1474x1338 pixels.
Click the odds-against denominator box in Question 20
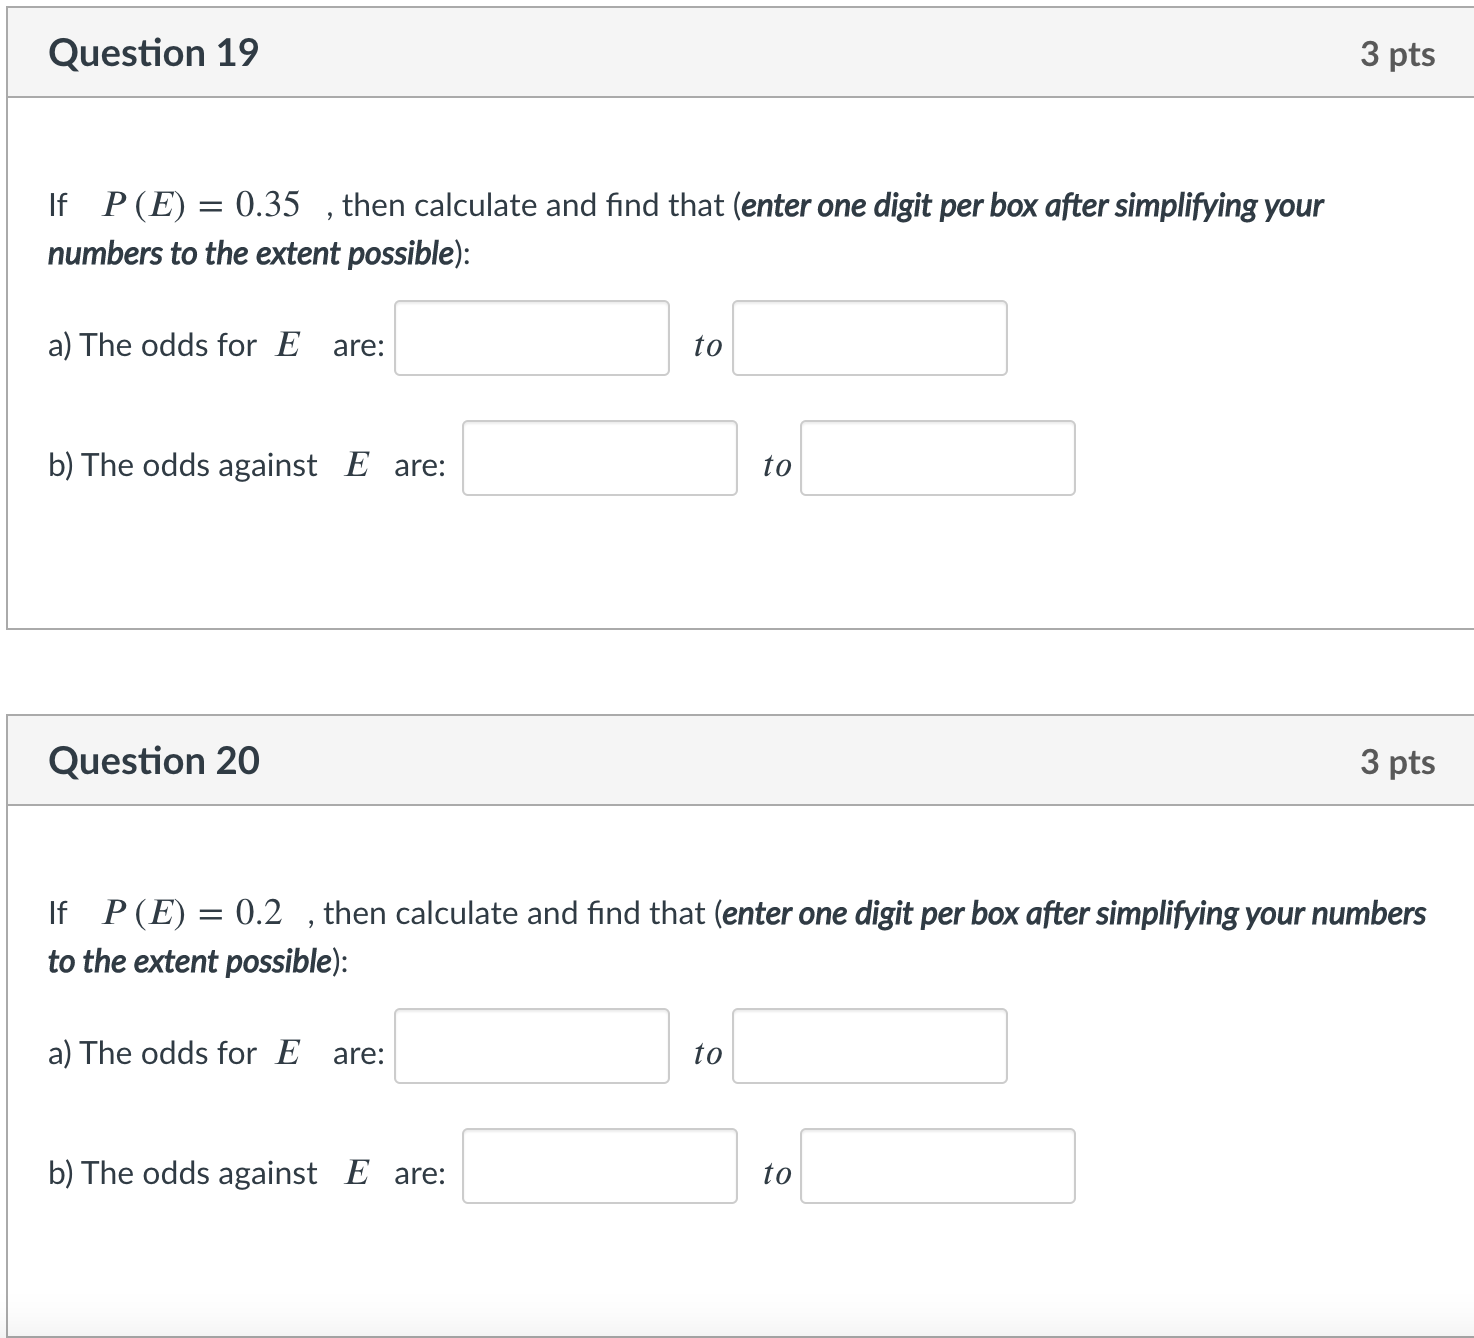(x=938, y=1166)
